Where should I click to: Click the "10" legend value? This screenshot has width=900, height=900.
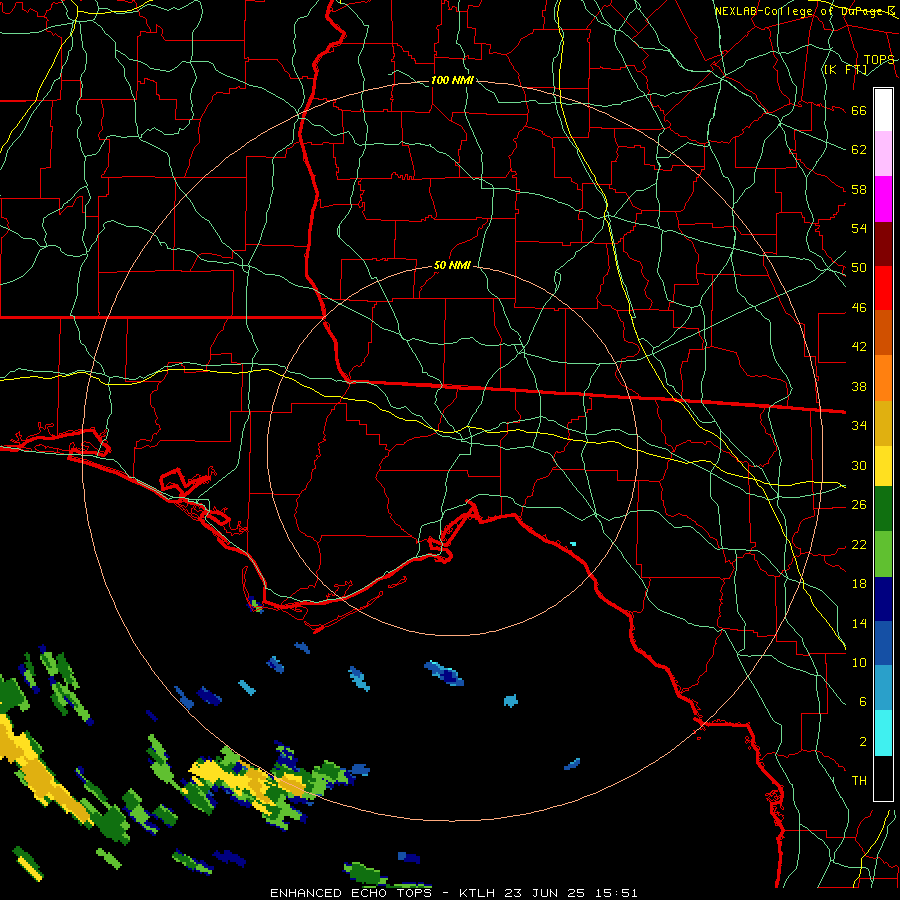[x=859, y=663]
